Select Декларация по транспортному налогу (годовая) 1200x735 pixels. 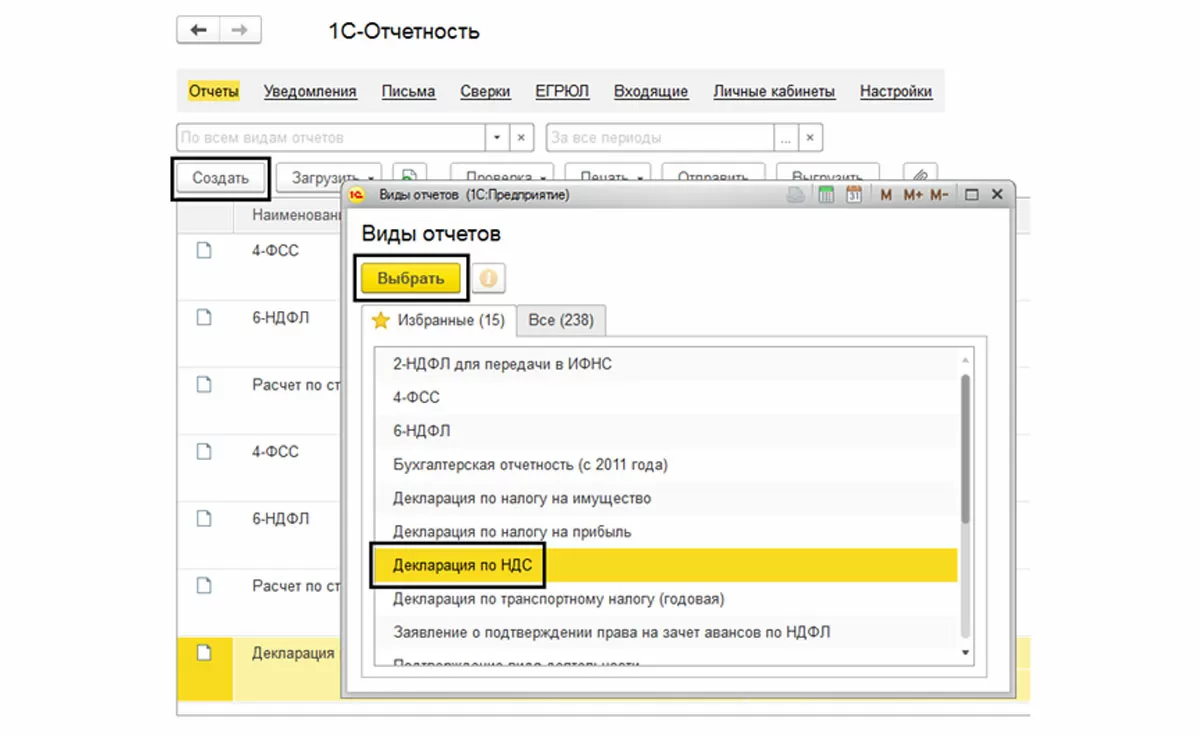click(666, 599)
